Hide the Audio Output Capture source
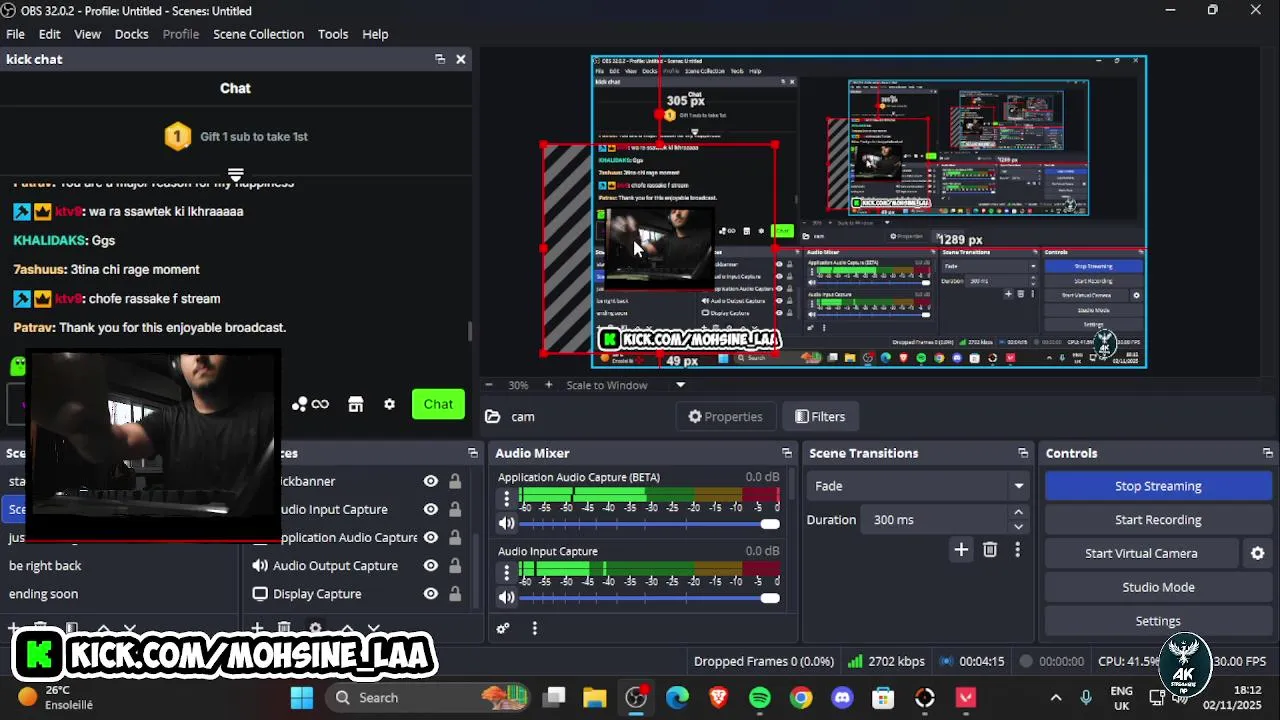 pyautogui.click(x=431, y=565)
